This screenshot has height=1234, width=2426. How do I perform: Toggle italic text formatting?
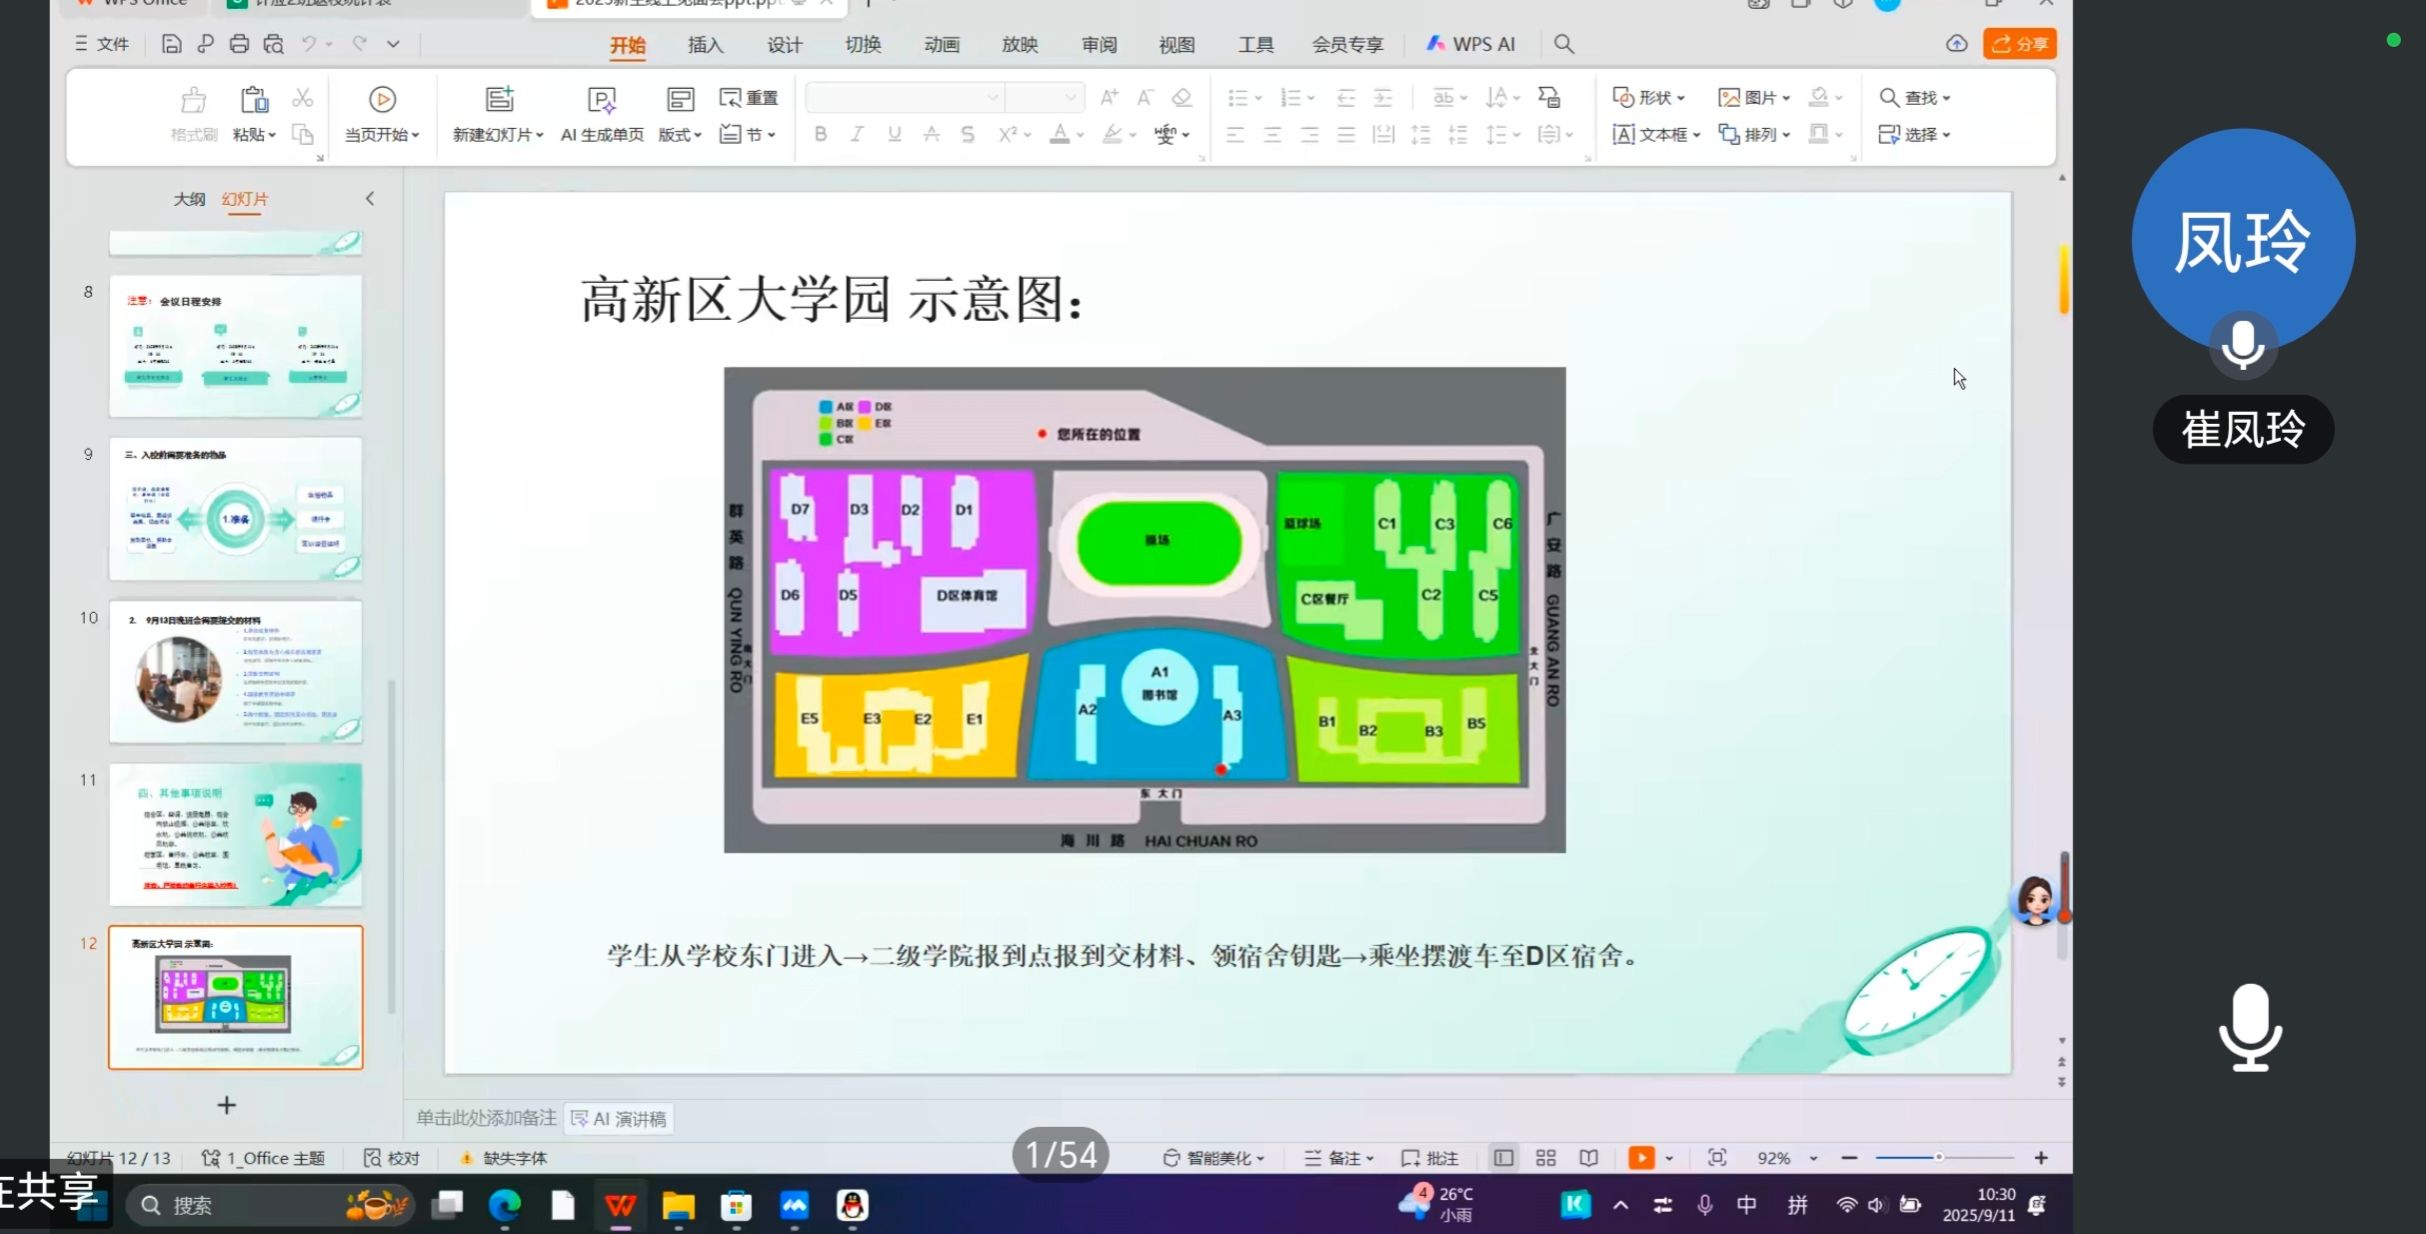click(x=857, y=134)
